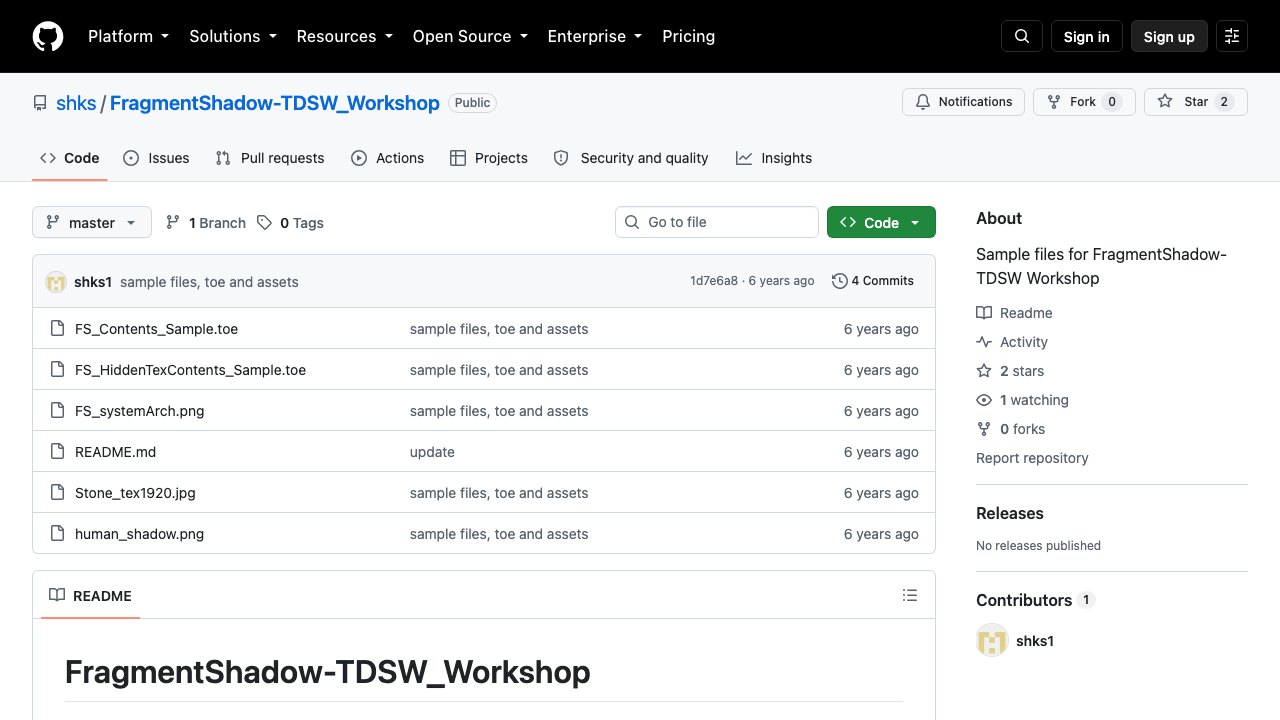Open the appearance settings icon button
The width and height of the screenshot is (1280, 720).
click(1232, 36)
